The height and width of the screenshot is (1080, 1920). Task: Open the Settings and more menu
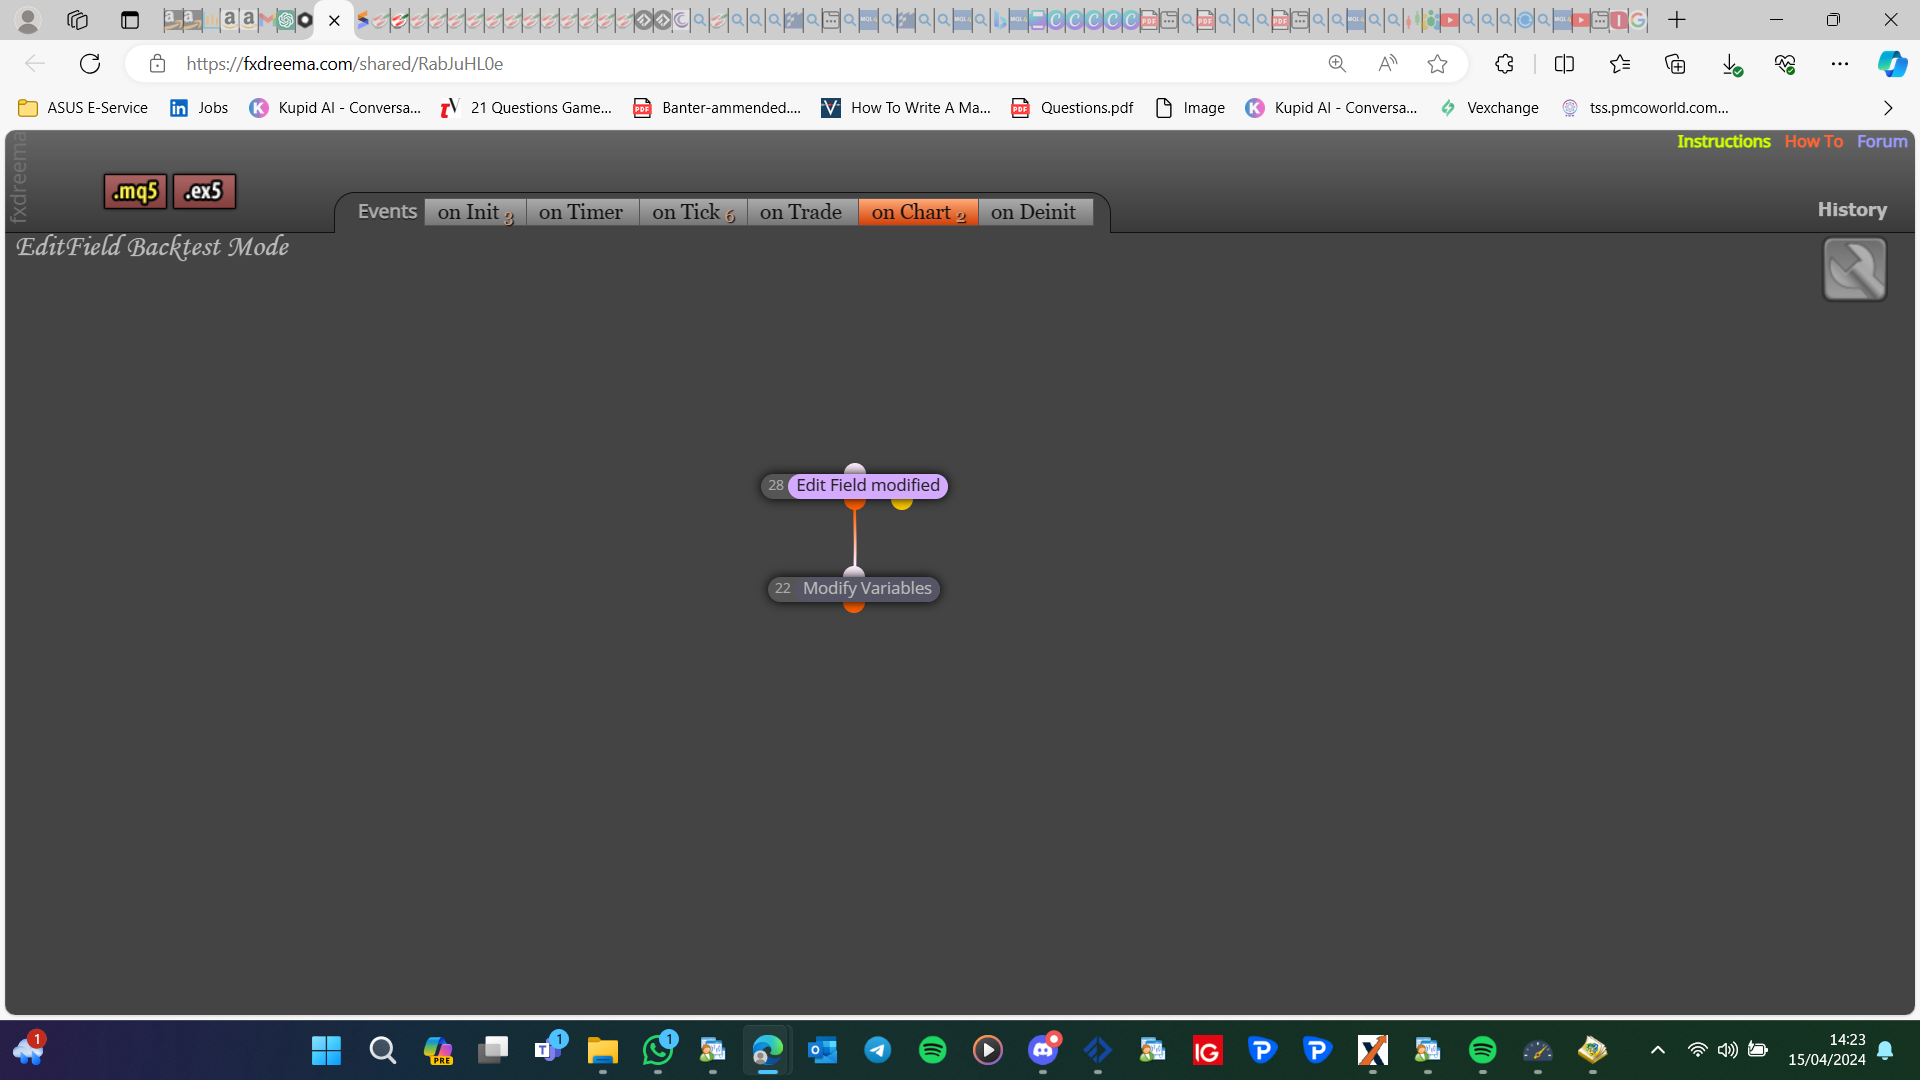pyautogui.click(x=1840, y=64)
